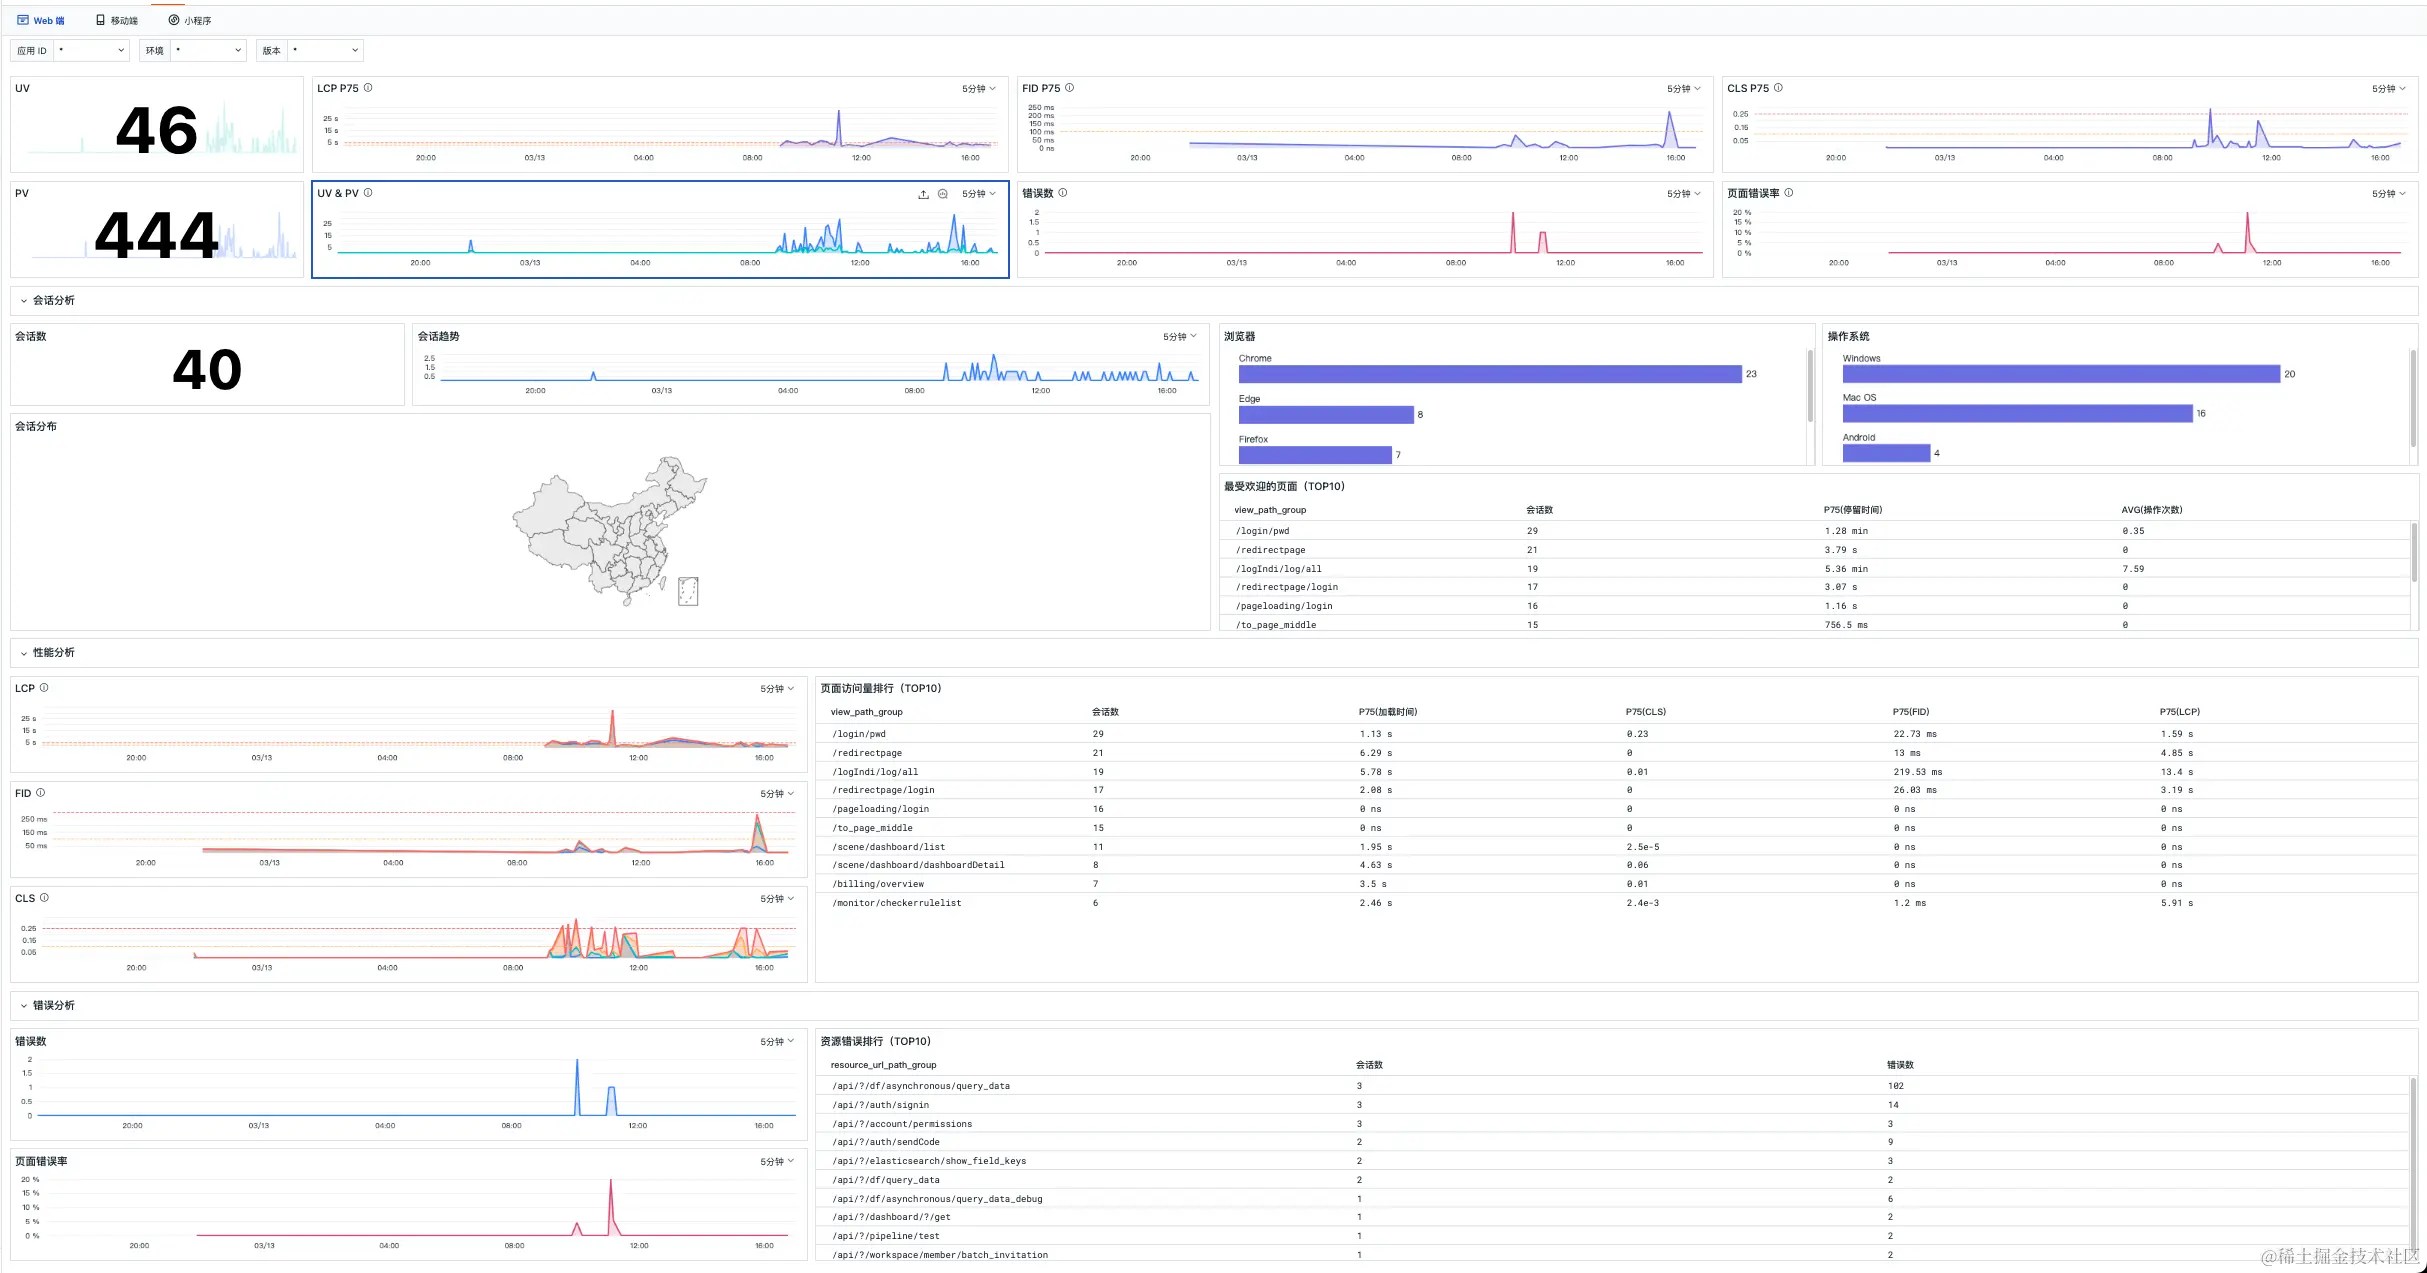Open the 应用 ID dropdown

point(91,50)
